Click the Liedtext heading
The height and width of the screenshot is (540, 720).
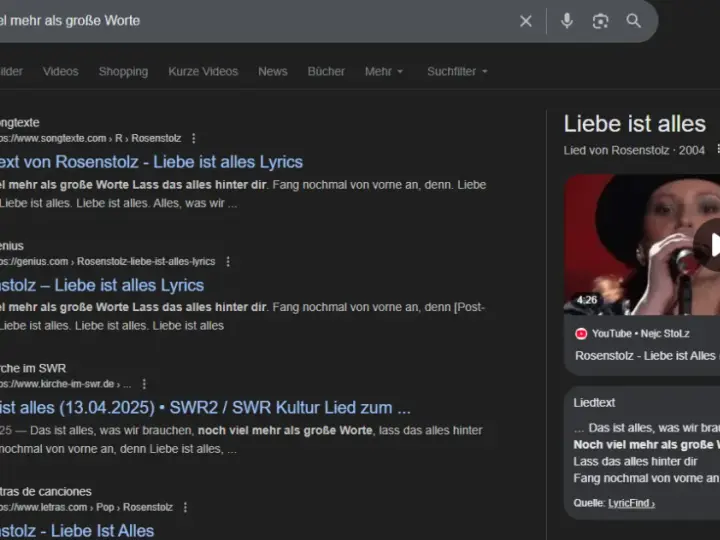594,403
